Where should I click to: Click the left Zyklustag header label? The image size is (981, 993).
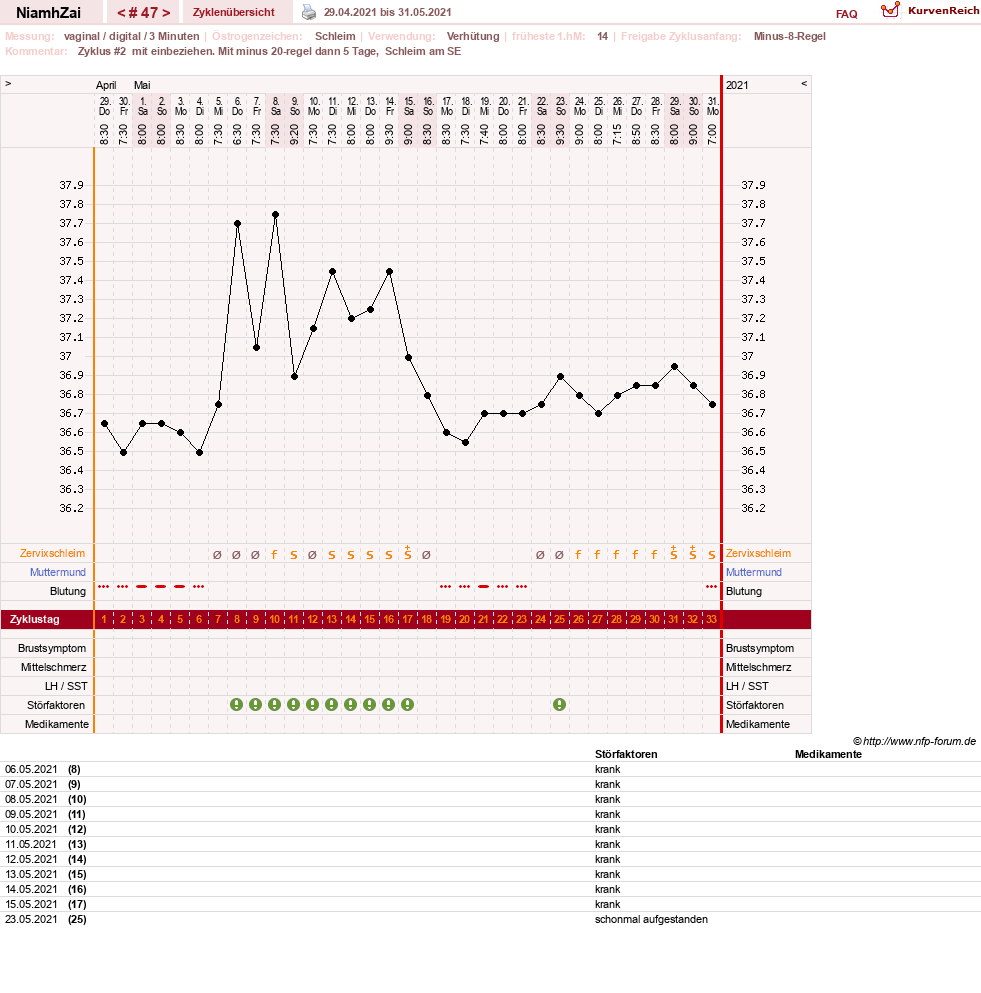click(35, 619)
